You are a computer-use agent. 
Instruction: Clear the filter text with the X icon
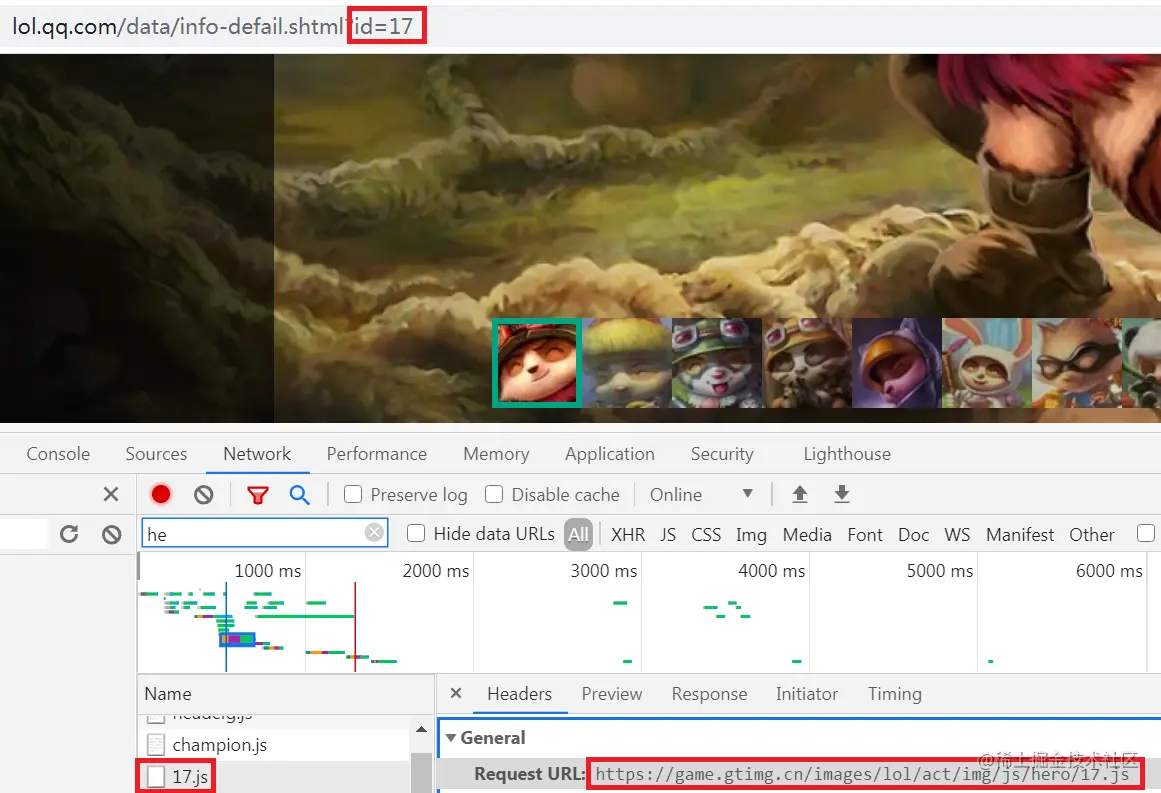pos(375,532)
